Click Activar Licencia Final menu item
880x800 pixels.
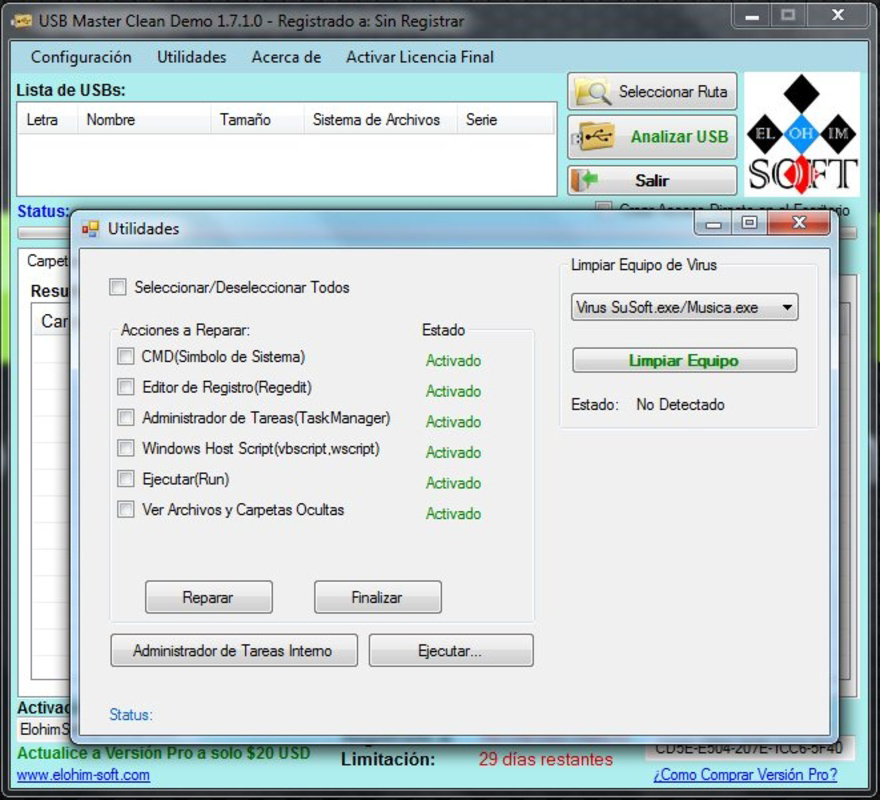[x=420, y=57]
